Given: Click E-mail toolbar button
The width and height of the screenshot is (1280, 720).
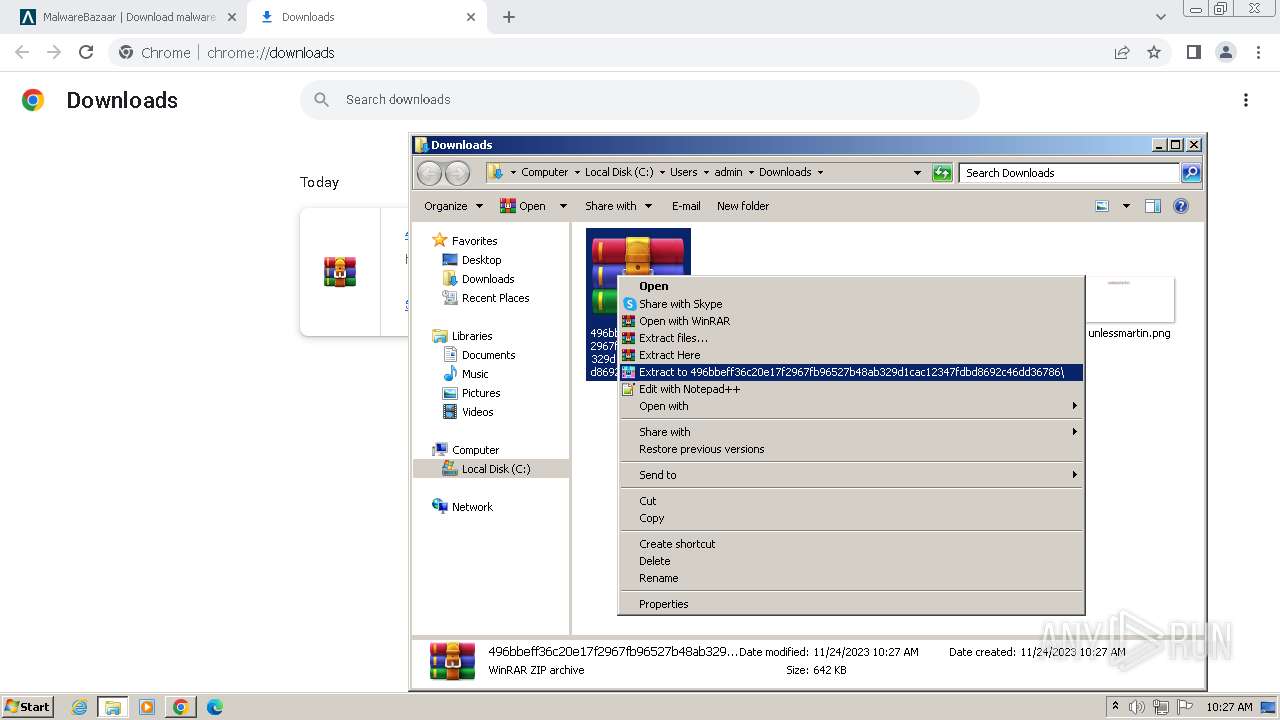Looking at the screenshot, I should coord(686,206).
